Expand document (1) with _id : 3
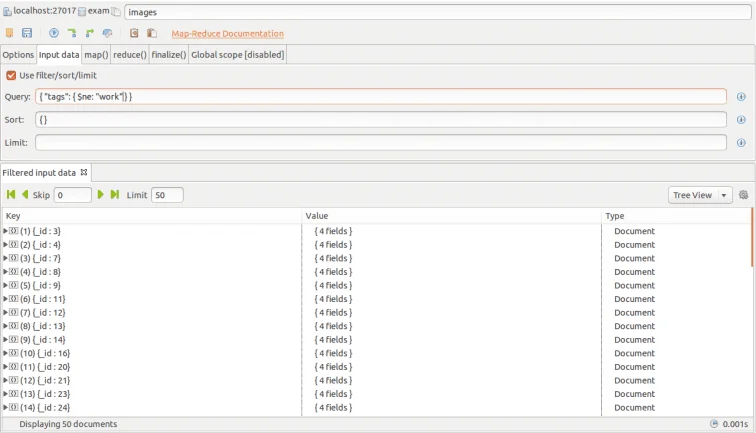This screenshot has width=756, height=433. [5, 231]
